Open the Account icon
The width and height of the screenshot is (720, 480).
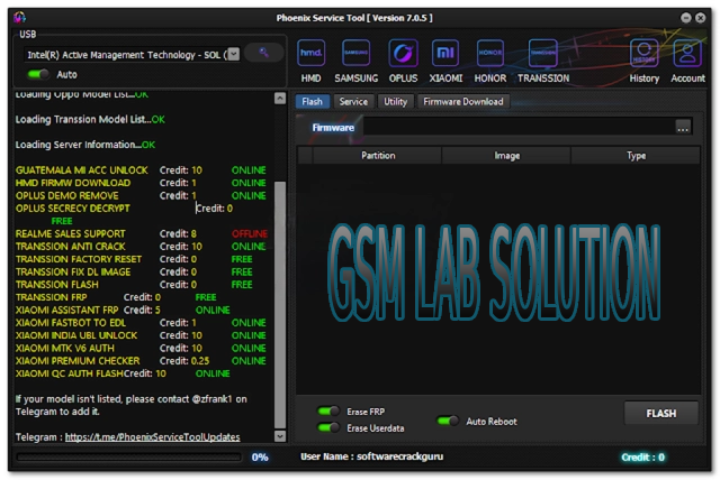click(x=687, y=54)
